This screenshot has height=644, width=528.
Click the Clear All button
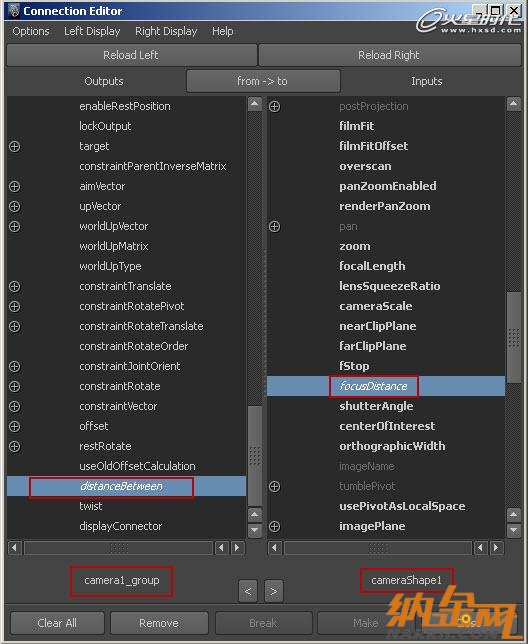[57, 623]
